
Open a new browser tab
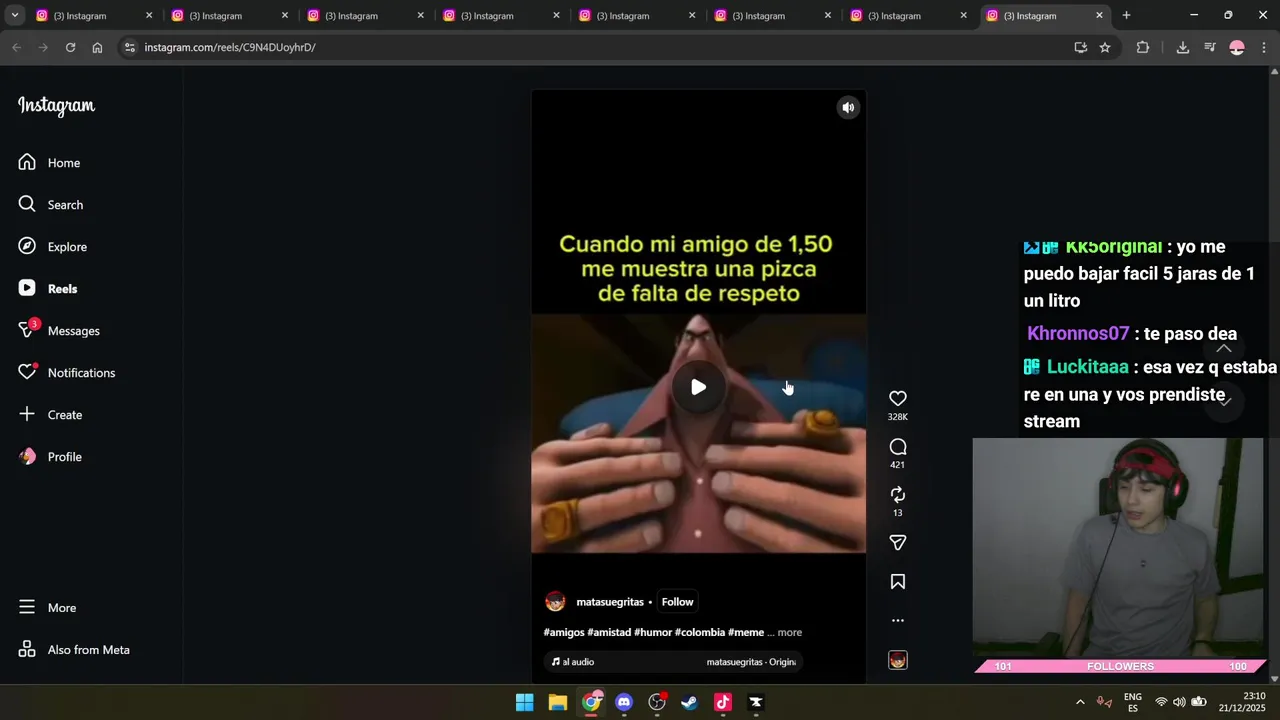click(x=1126, y=15)
